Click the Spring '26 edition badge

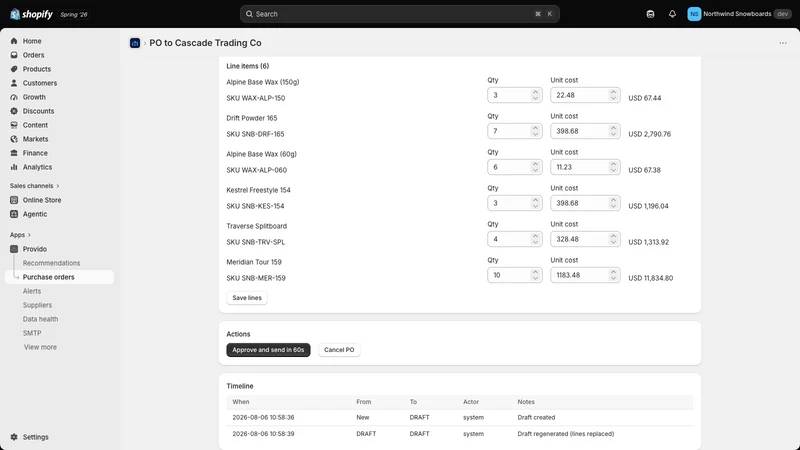[74, 14]
